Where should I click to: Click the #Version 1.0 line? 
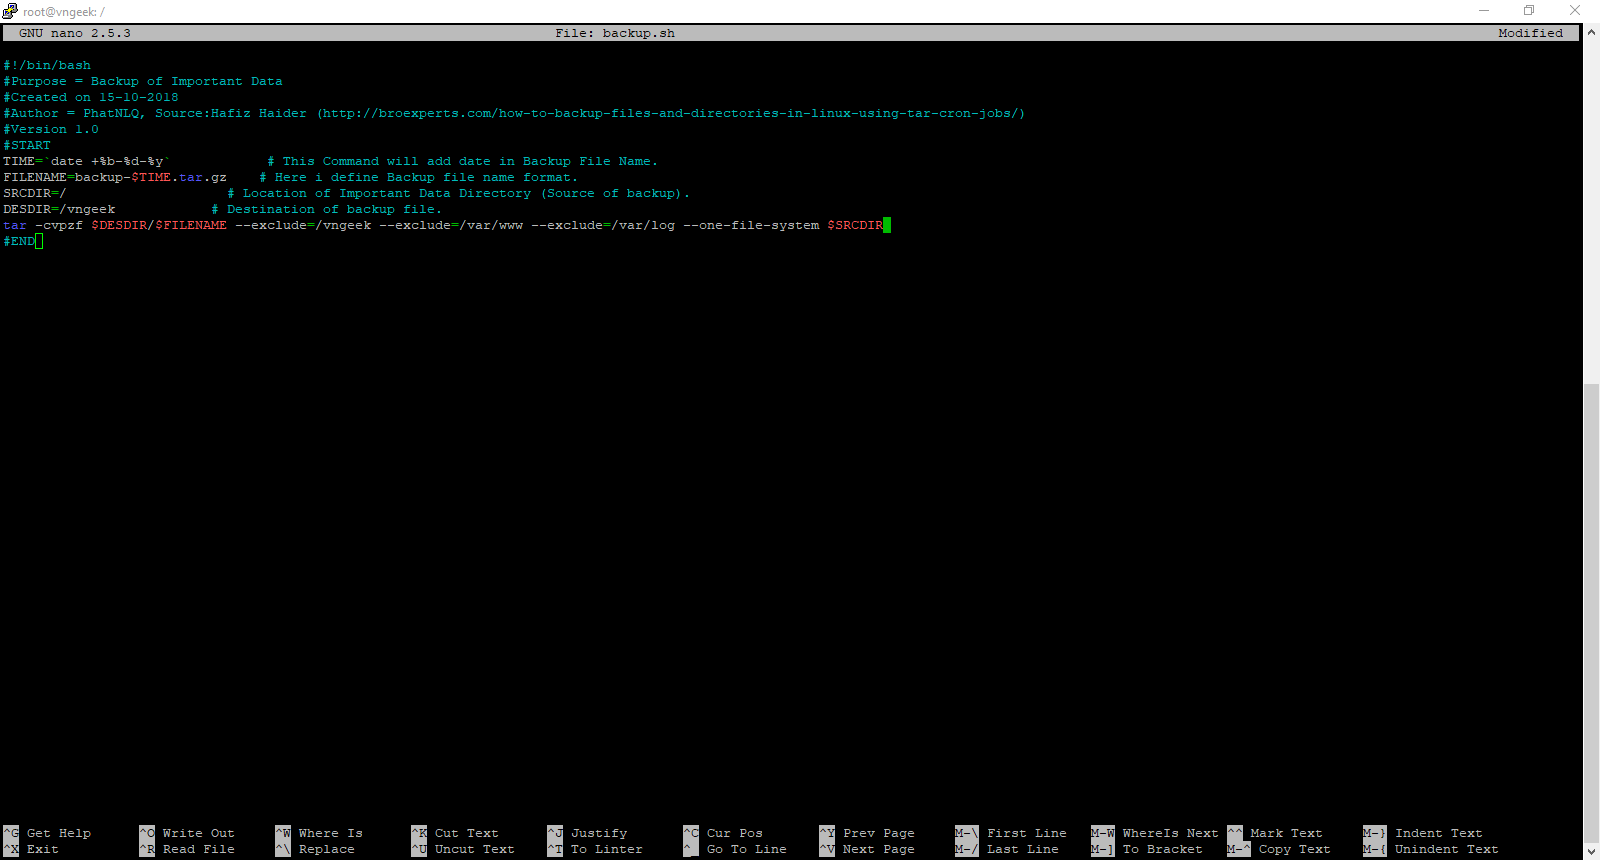tap(51, 129)
